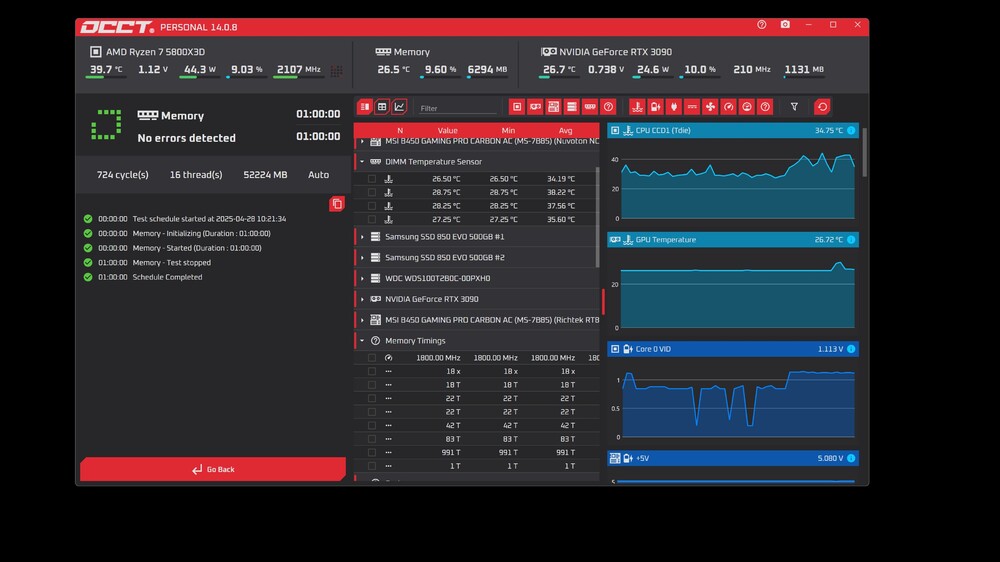Tick the 1800.00 MHz memory timing checkbox

[x=372, y=358]
